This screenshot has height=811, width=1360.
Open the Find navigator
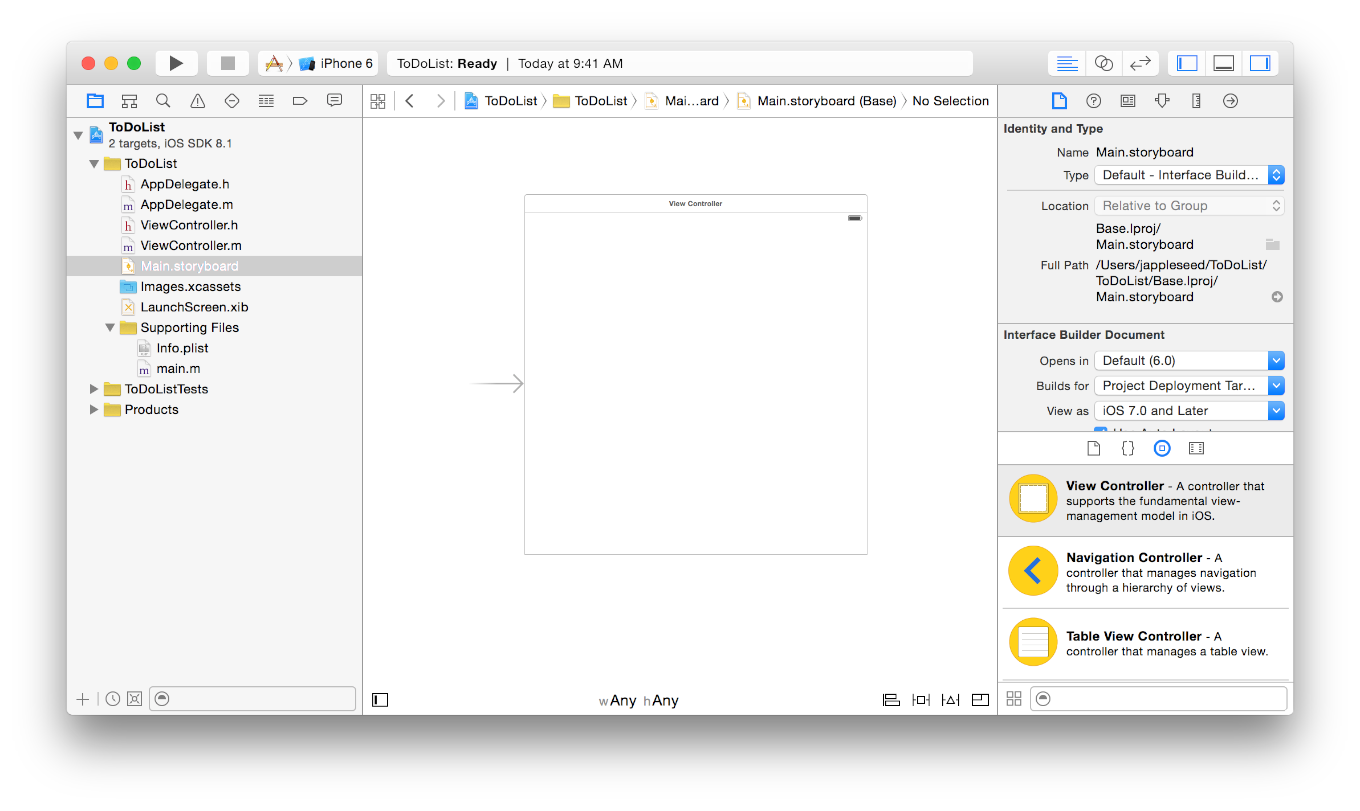163,101
